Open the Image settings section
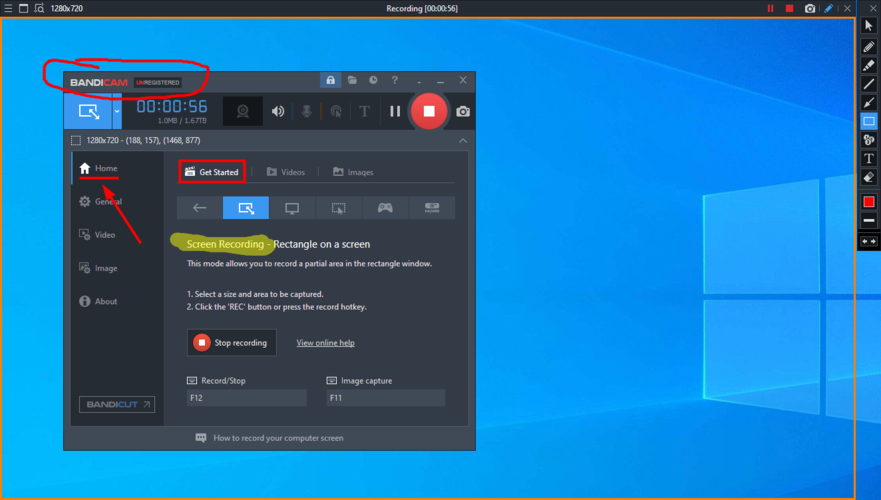The height and width of the screenshot is (500, 881). (99, 268)
